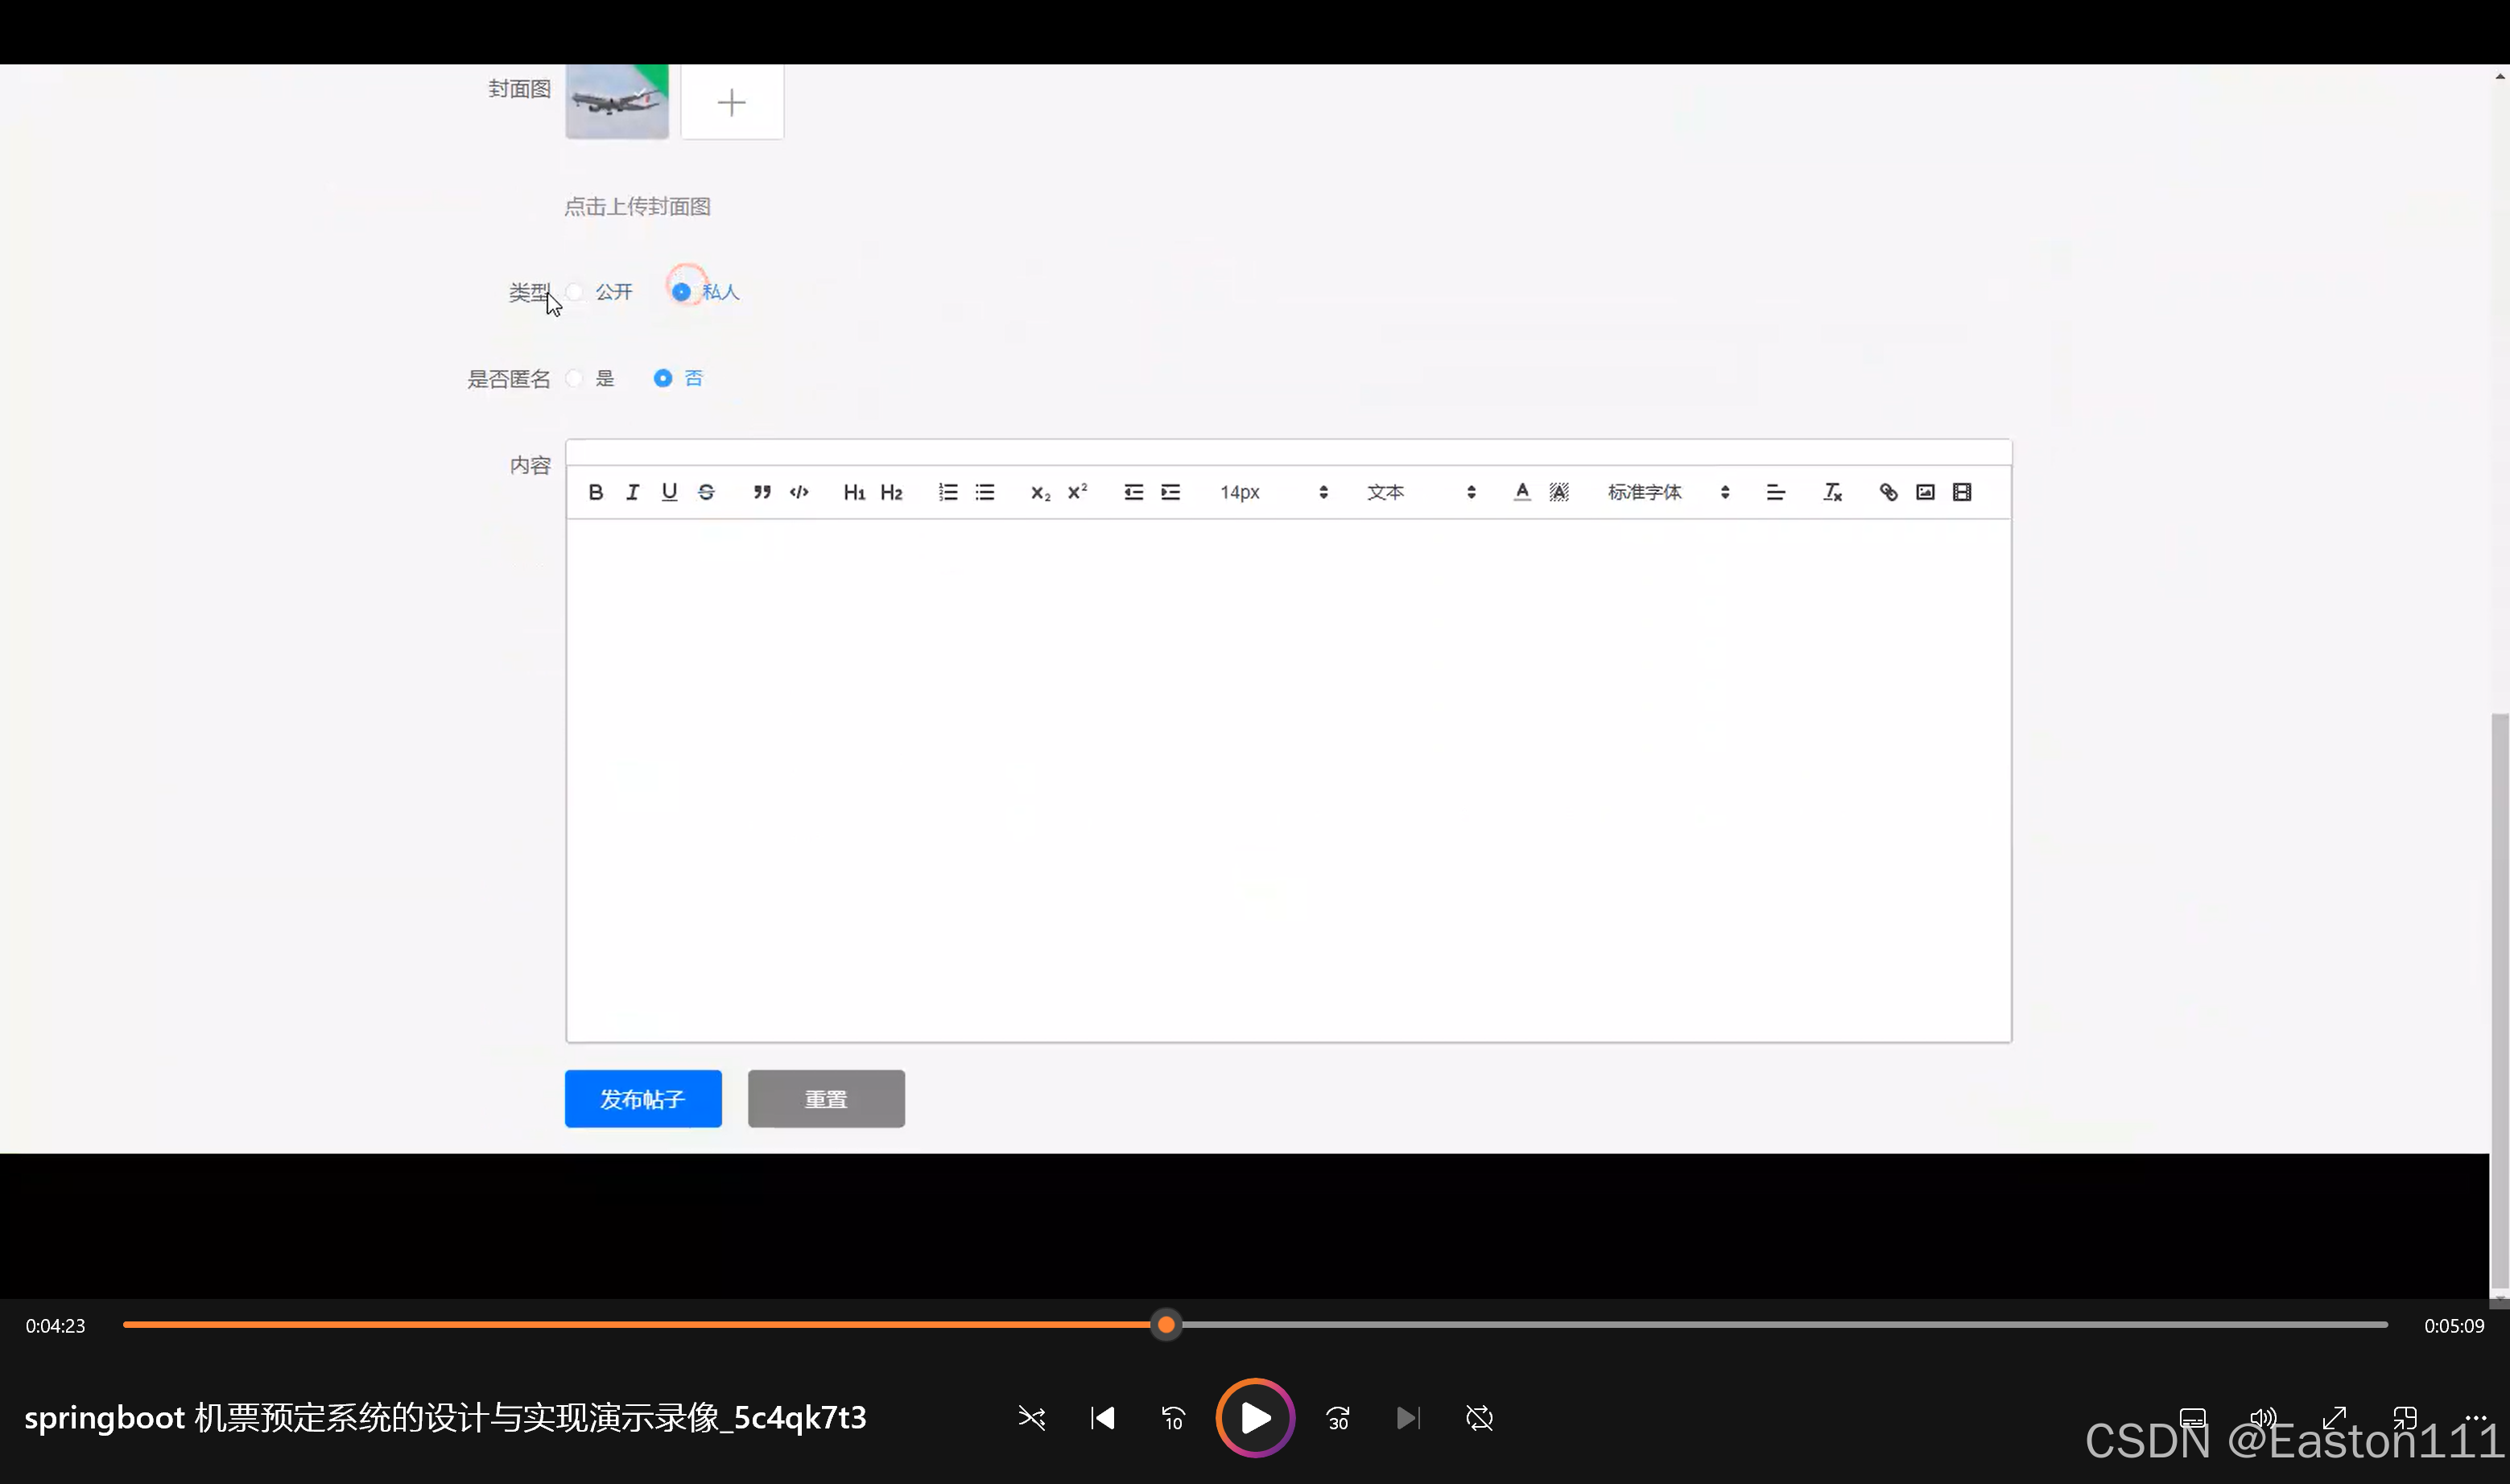Viewport: 2510px width, 1484px height.
Task: Open the text alignment options
Action: pos(1776,492)
